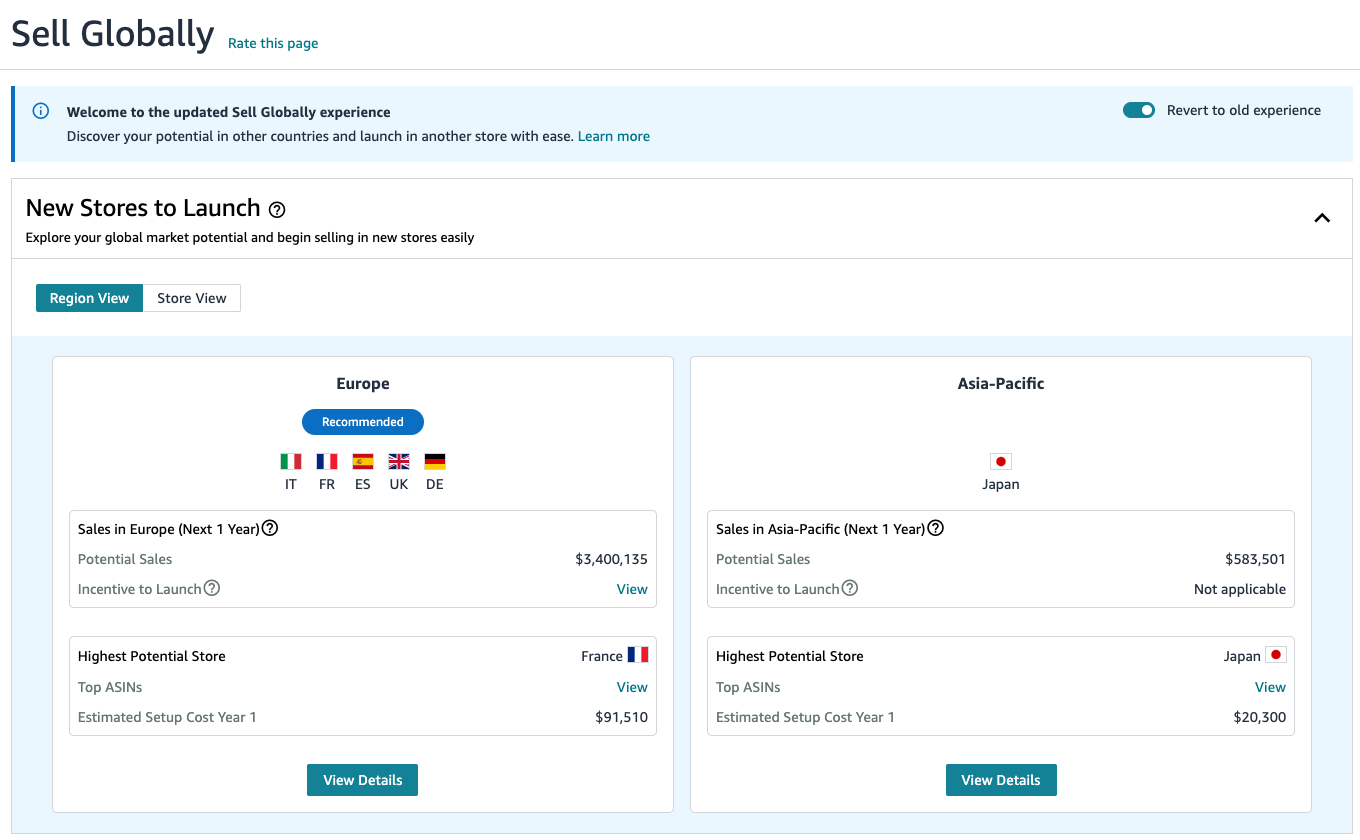1360x840 pixels.
Task: Click Asia-Pacific Incentive to Launch help icon
Action: pos(849,588)
